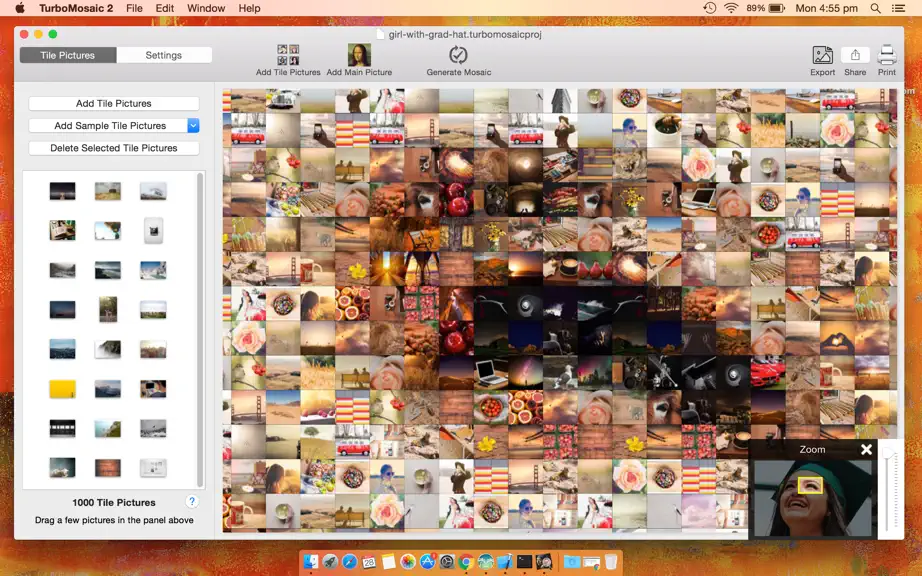
Task: Expand the Add Sample Tile Pictures dropdown arrow
Action: pyautogui.click(x=193, y=125)
